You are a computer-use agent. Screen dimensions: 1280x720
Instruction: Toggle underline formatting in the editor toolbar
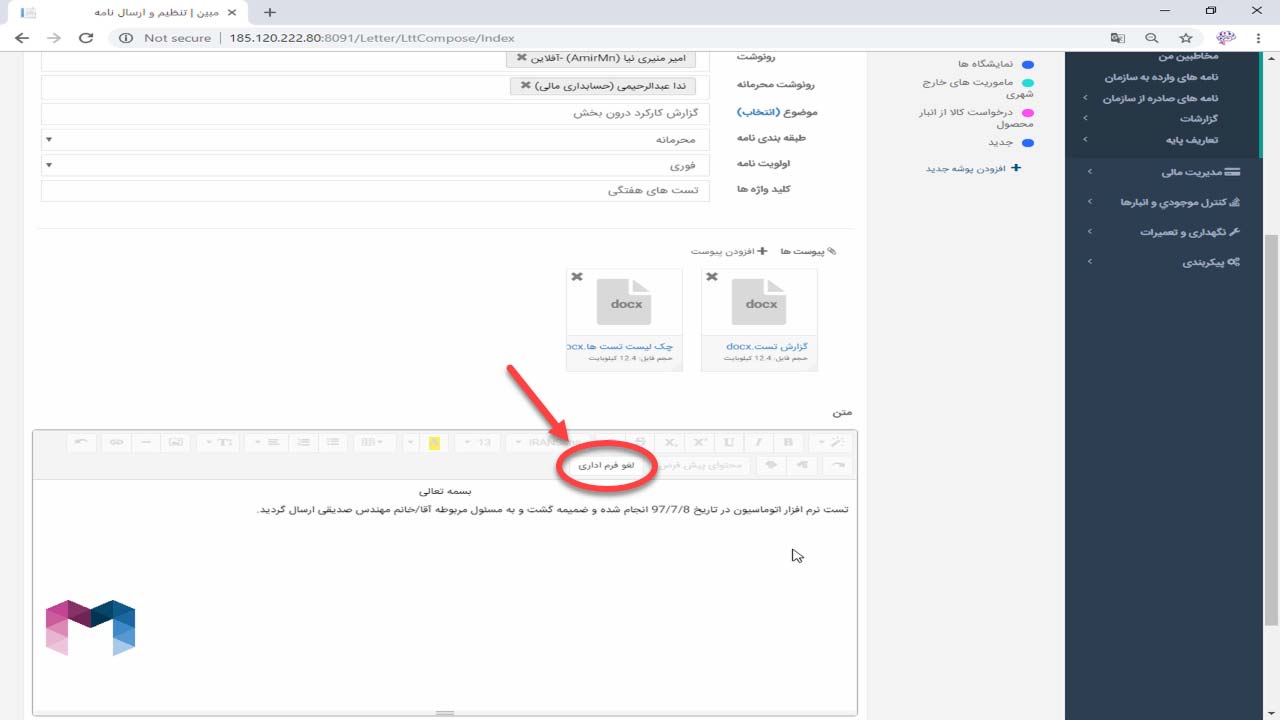(729, 442)
